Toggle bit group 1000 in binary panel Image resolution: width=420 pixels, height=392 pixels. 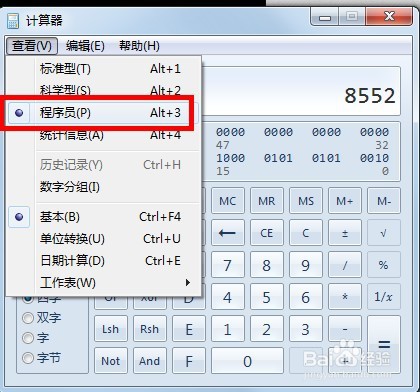230,158
